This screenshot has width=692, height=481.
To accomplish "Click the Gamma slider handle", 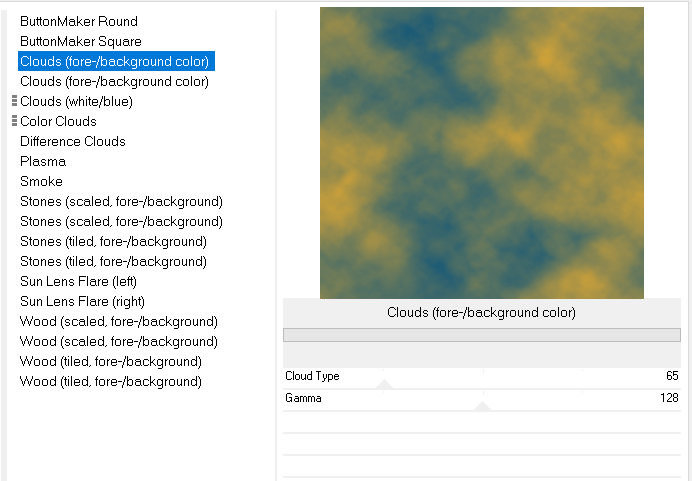I will click(482, 406).
